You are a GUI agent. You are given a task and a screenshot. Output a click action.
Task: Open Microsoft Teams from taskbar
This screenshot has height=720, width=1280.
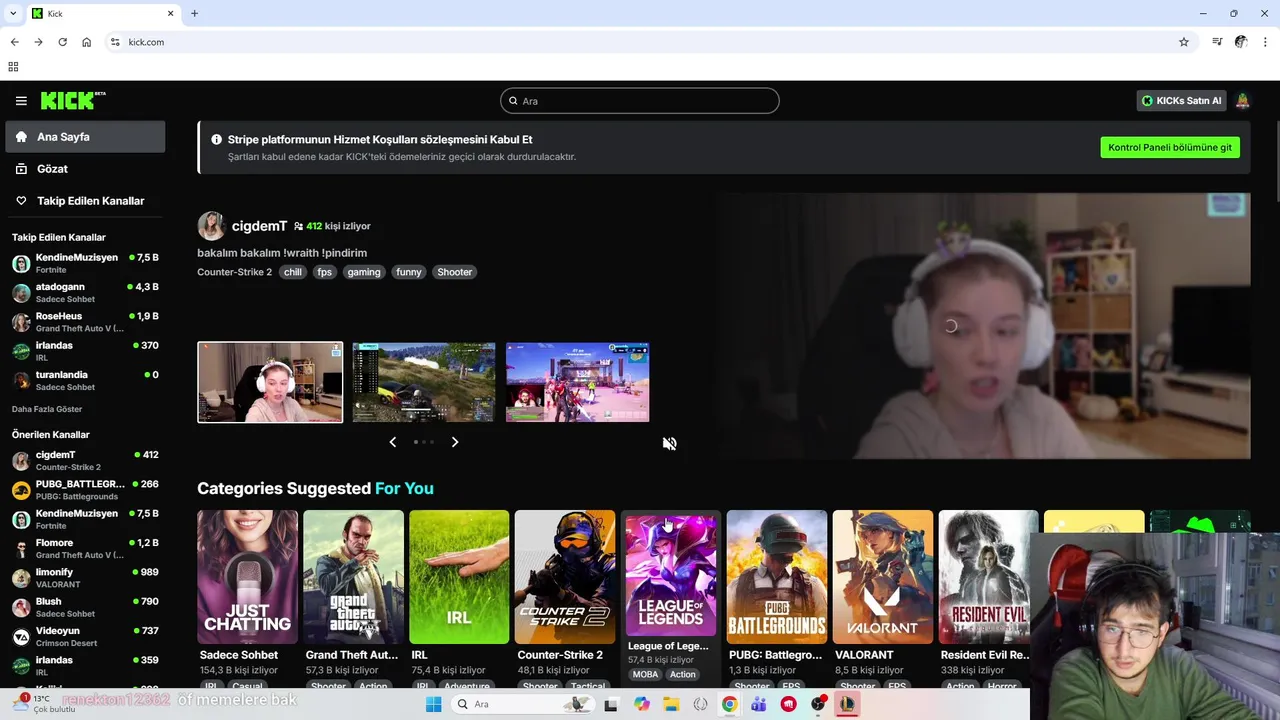(759, 704)
